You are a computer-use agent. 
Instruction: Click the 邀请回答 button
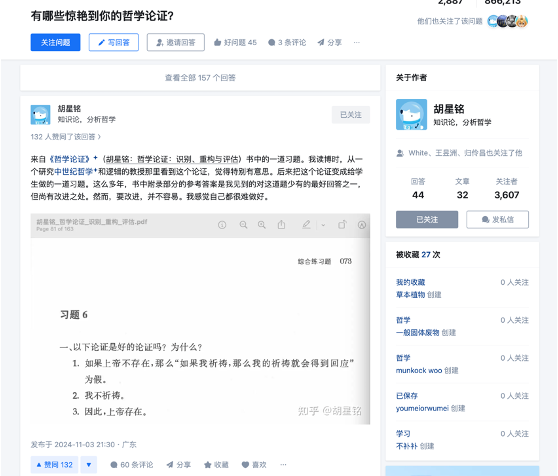coord(175,42)
